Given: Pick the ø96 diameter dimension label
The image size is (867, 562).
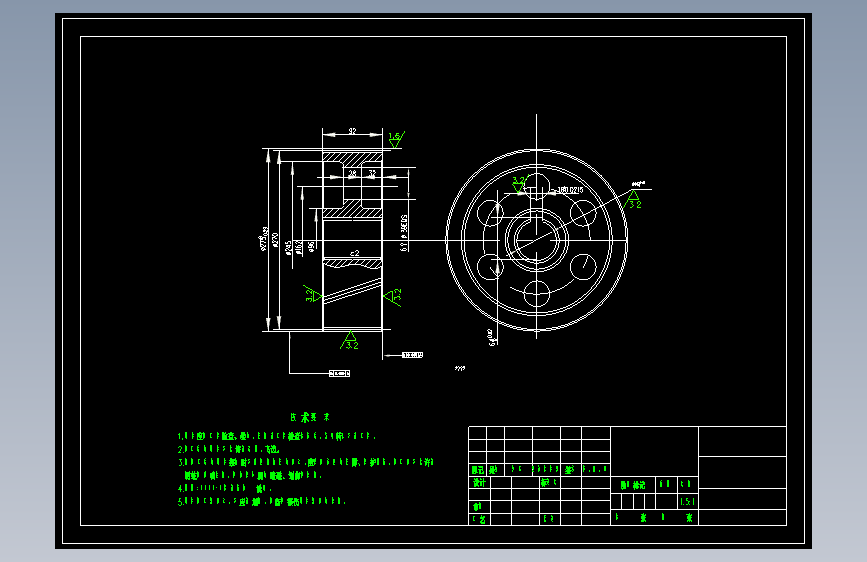Looking at the screenshot, I should point(311,246).
